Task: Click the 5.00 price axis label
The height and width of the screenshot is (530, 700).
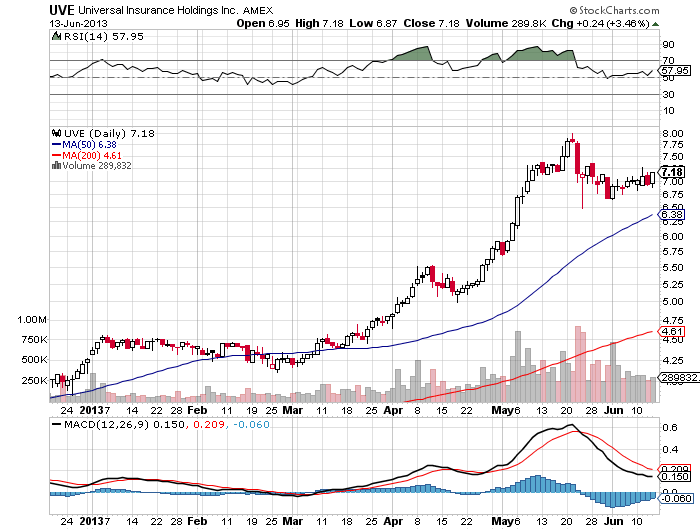Action: point(673,301)
